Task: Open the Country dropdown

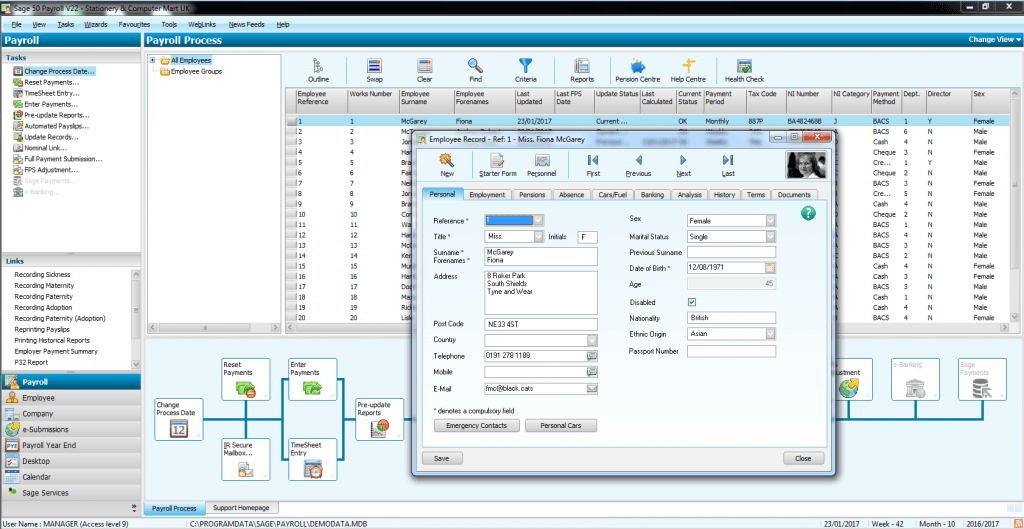Action: (592, 340)
